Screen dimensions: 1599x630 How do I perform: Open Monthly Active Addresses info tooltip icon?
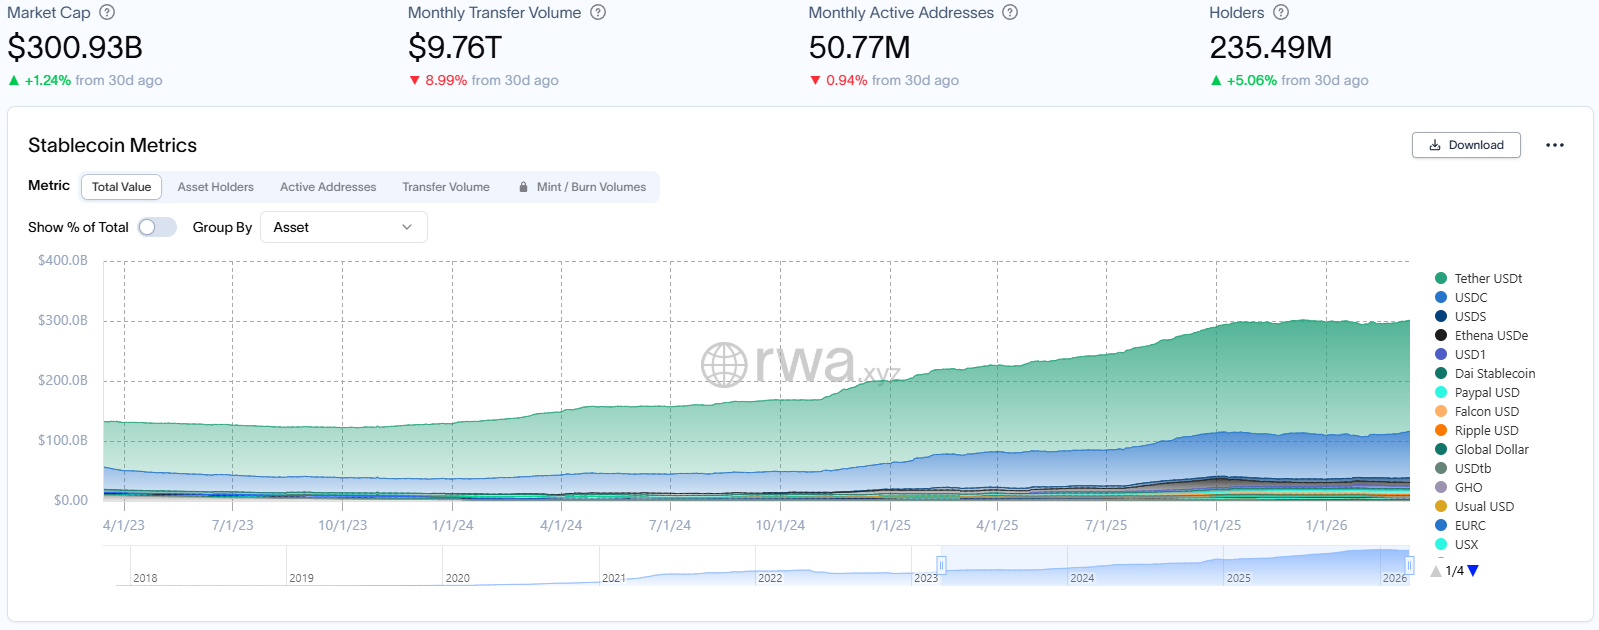click(1010, 13)
